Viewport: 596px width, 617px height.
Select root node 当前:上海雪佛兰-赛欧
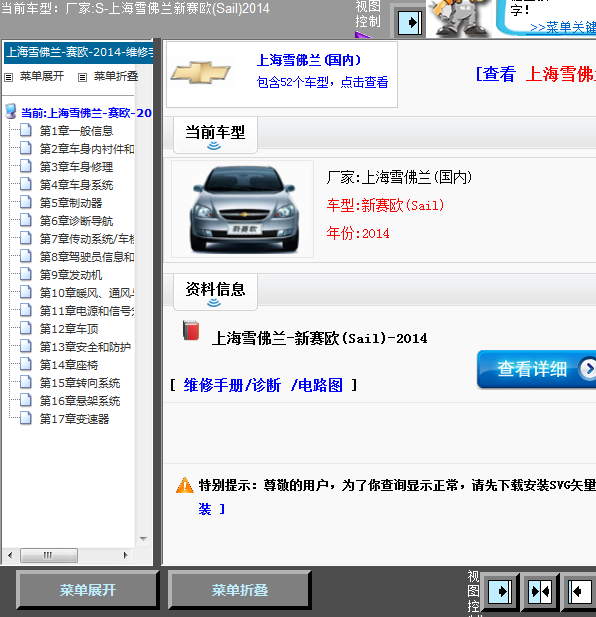click(86, 113)
